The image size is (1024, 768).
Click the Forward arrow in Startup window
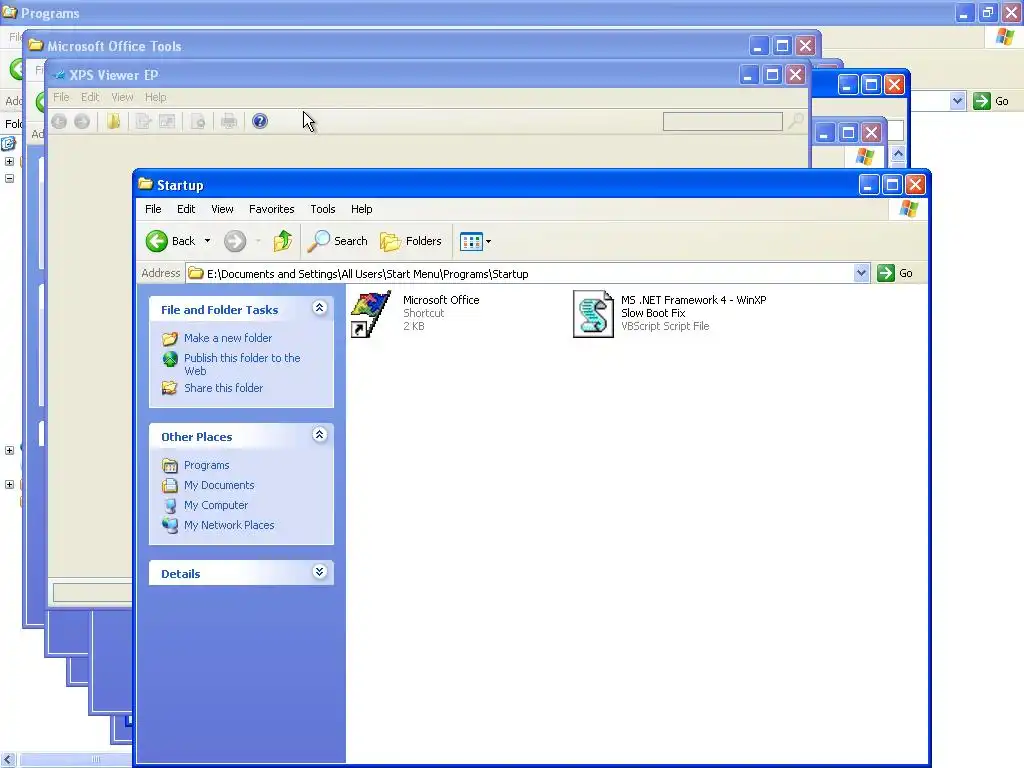[235, 241]
